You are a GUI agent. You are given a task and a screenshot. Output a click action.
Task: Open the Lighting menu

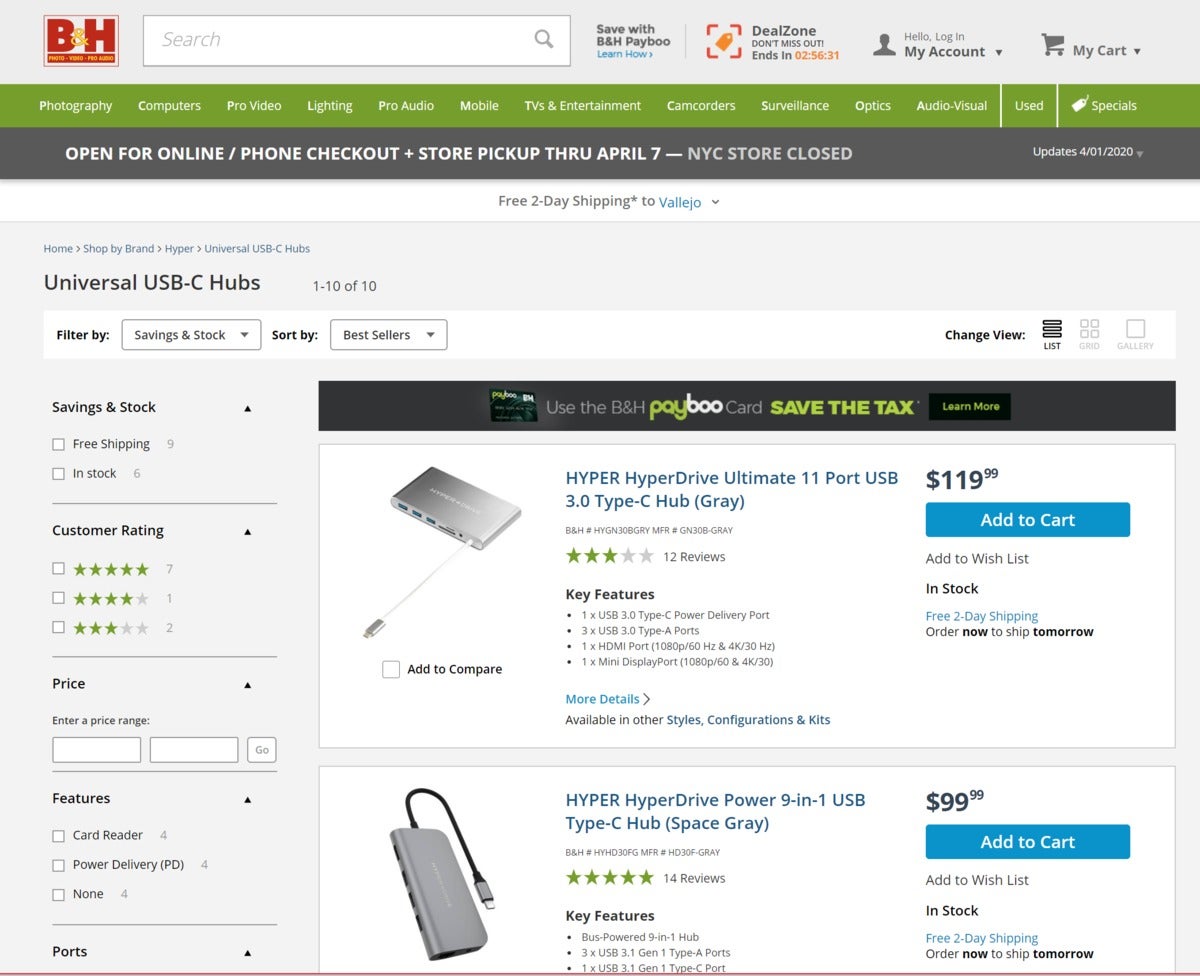pos(330,105)
